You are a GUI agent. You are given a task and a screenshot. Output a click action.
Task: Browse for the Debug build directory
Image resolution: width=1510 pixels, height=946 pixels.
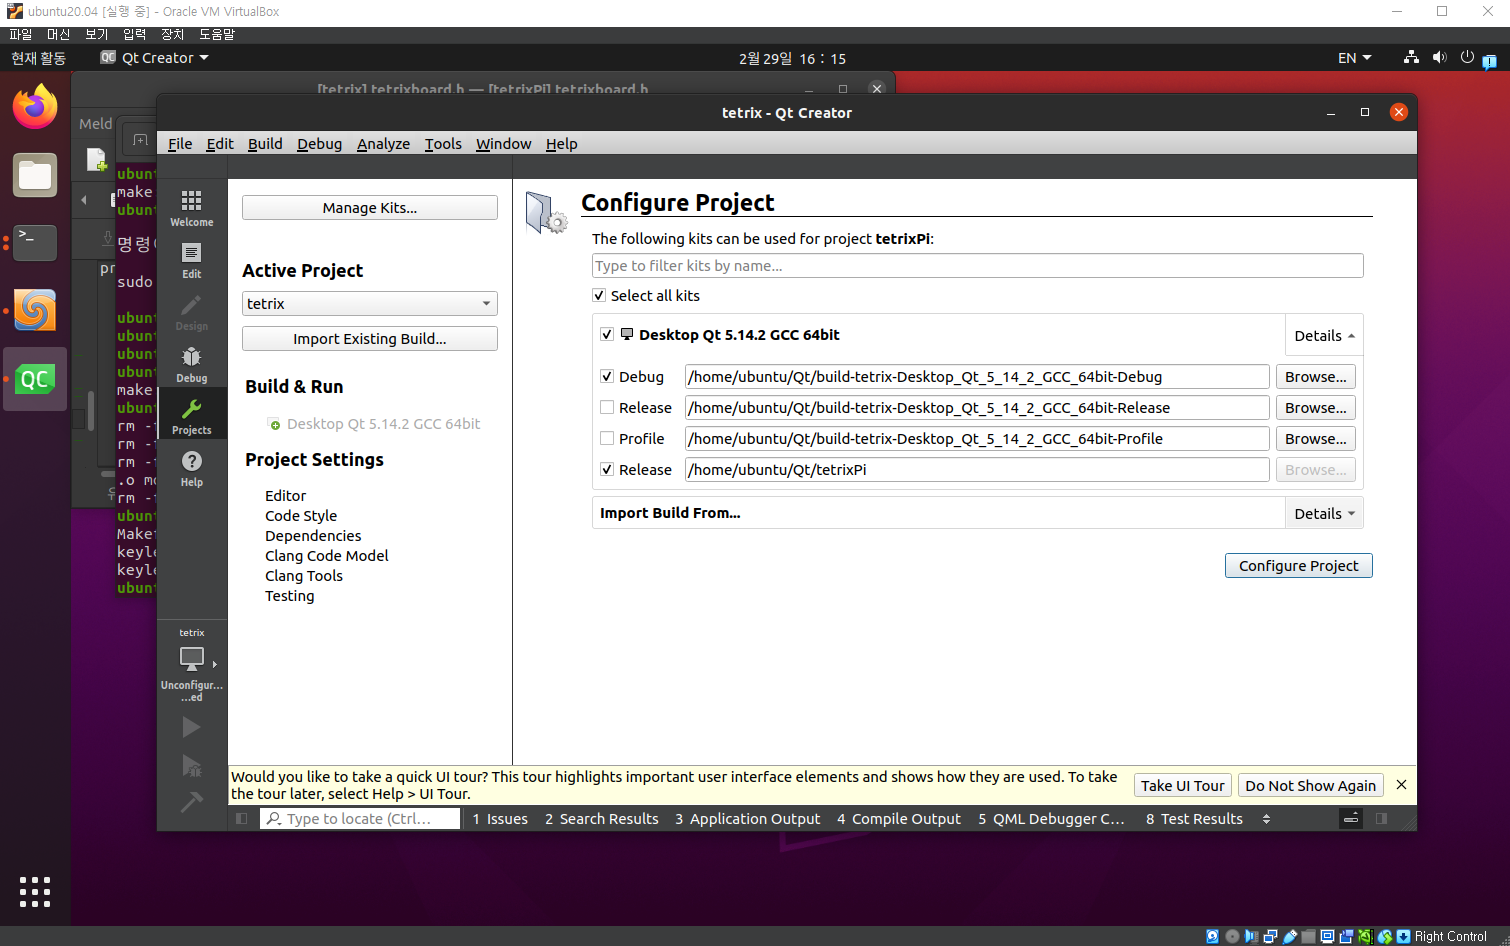pos(1315,376)
